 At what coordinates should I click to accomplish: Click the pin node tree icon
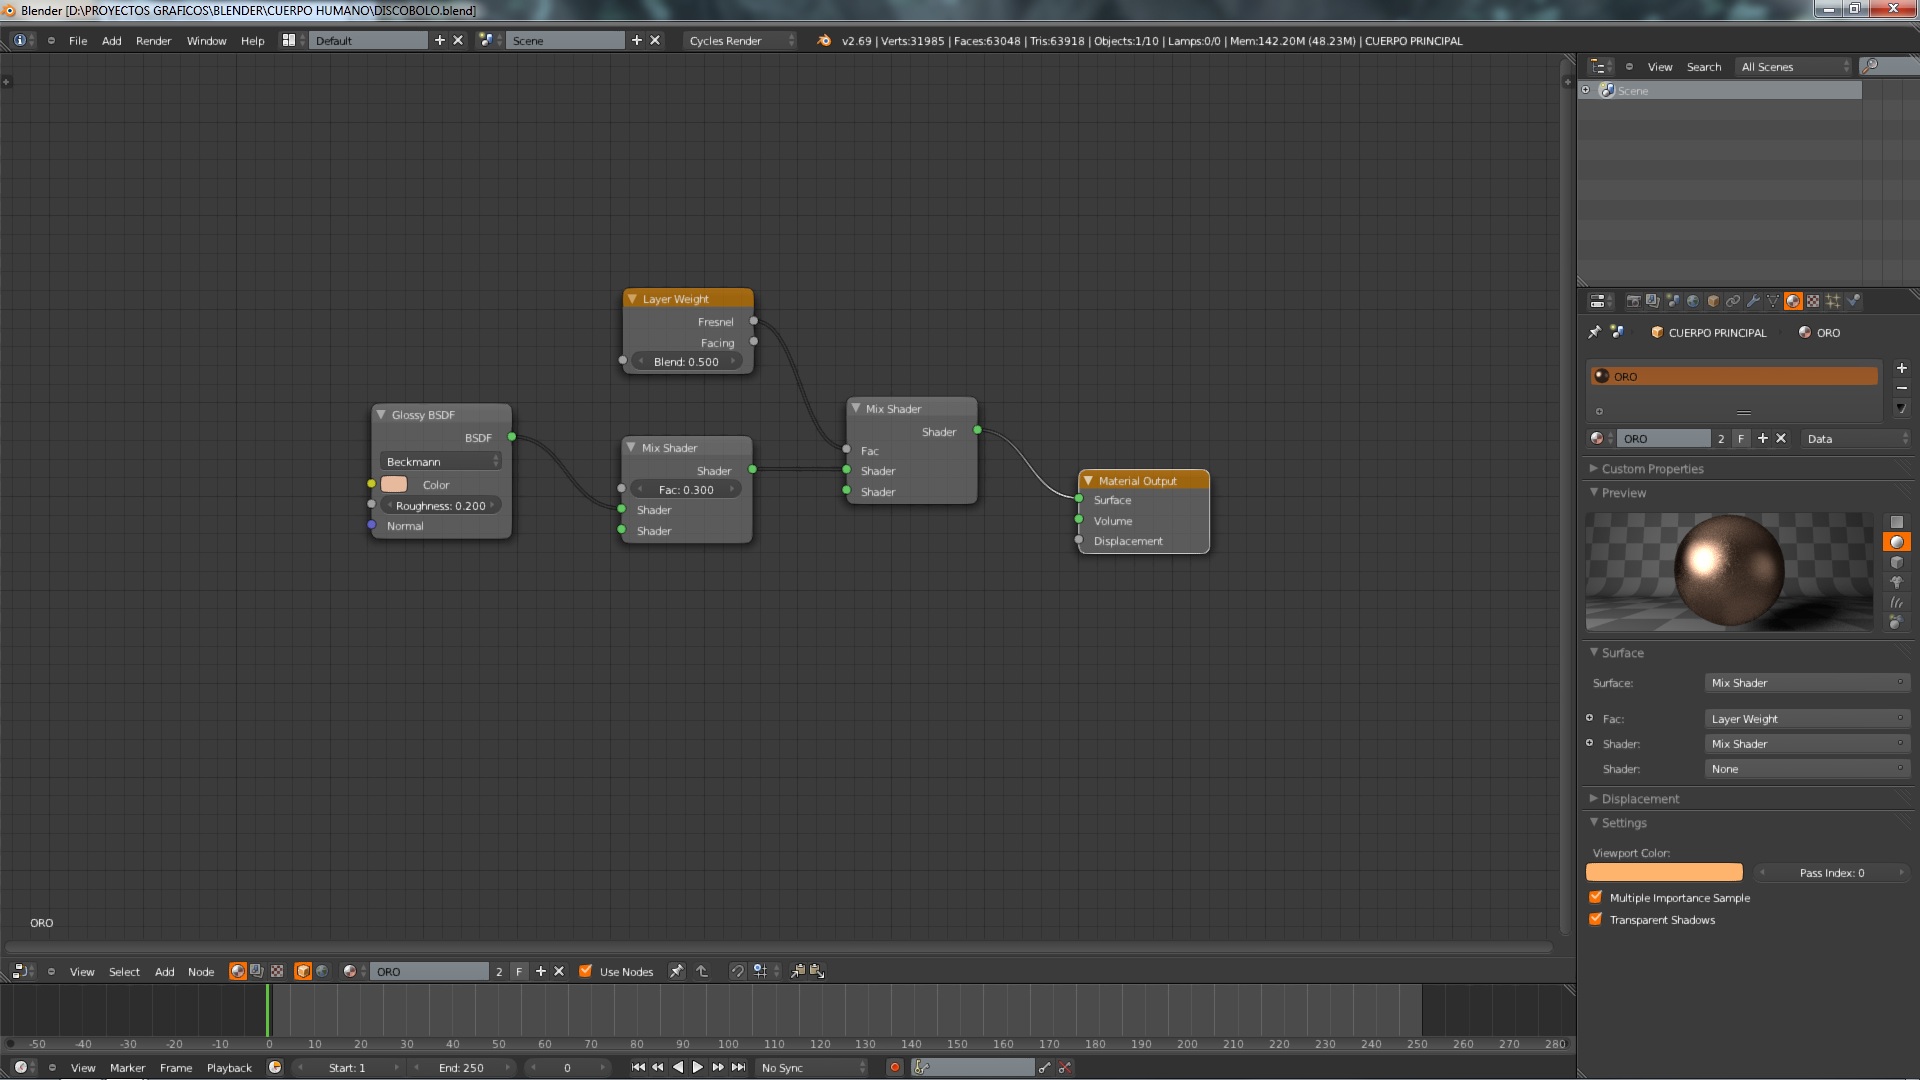677,971
